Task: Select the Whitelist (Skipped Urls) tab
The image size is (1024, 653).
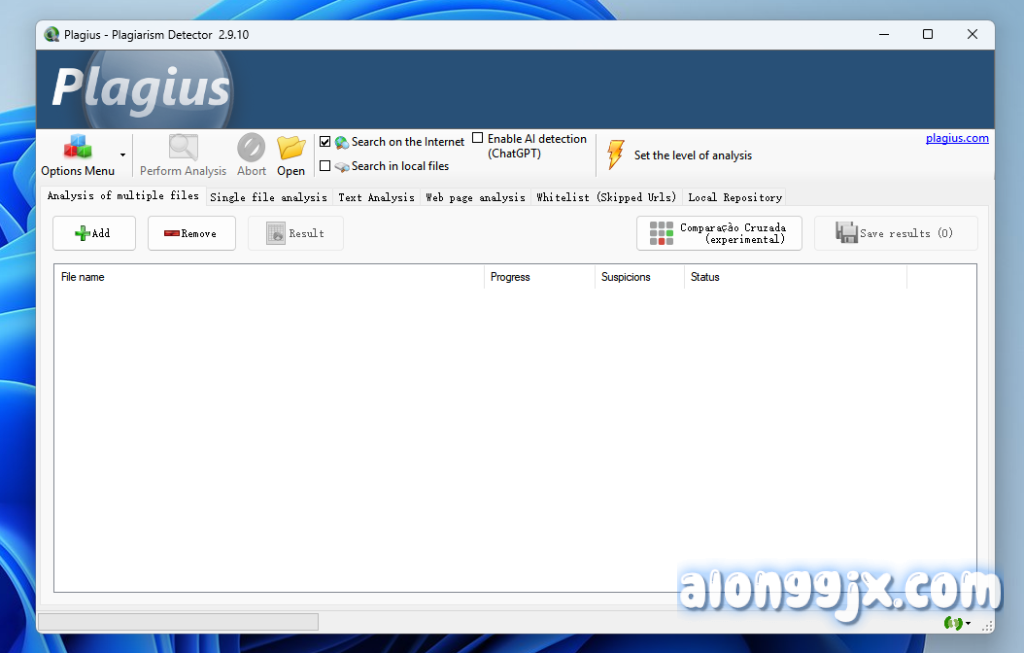Action: (x=606, y=197)
